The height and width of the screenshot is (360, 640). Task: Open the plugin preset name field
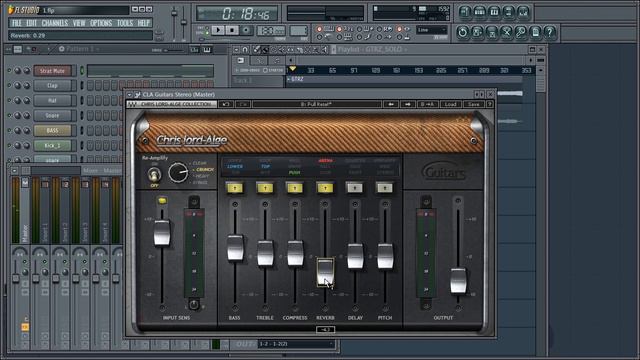pyautogui.click(x=317, y=104)
